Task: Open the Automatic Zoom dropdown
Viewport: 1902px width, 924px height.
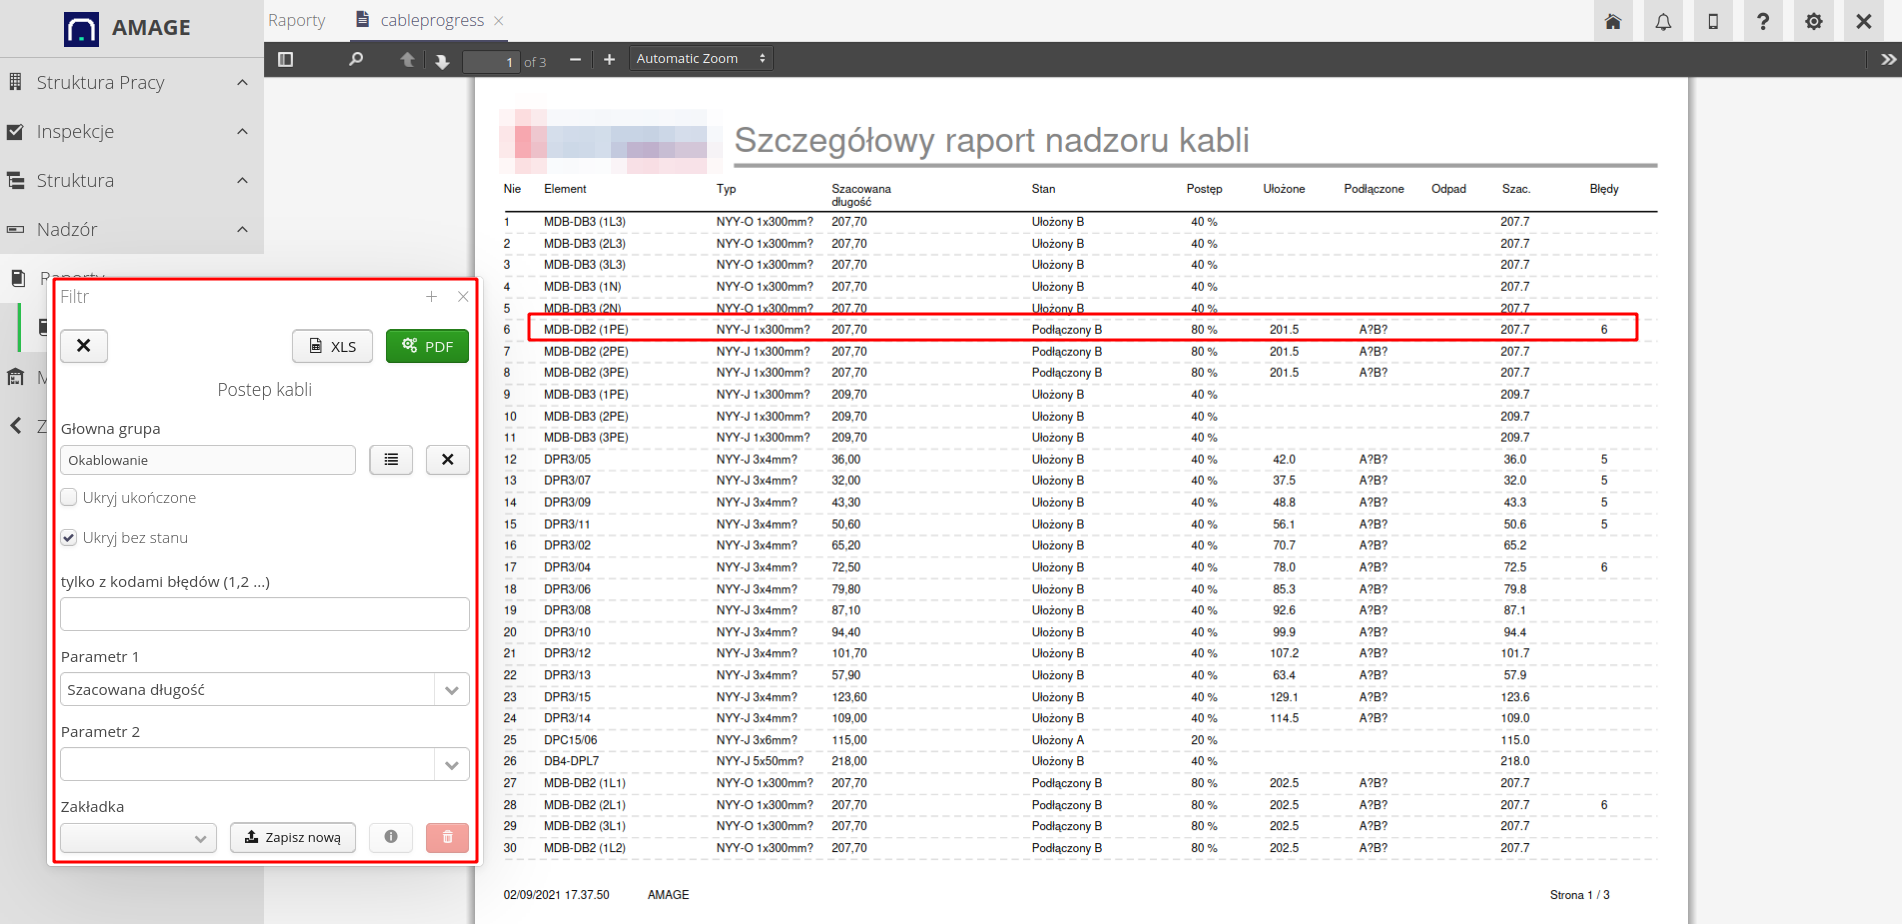Action: coord(700,57)
